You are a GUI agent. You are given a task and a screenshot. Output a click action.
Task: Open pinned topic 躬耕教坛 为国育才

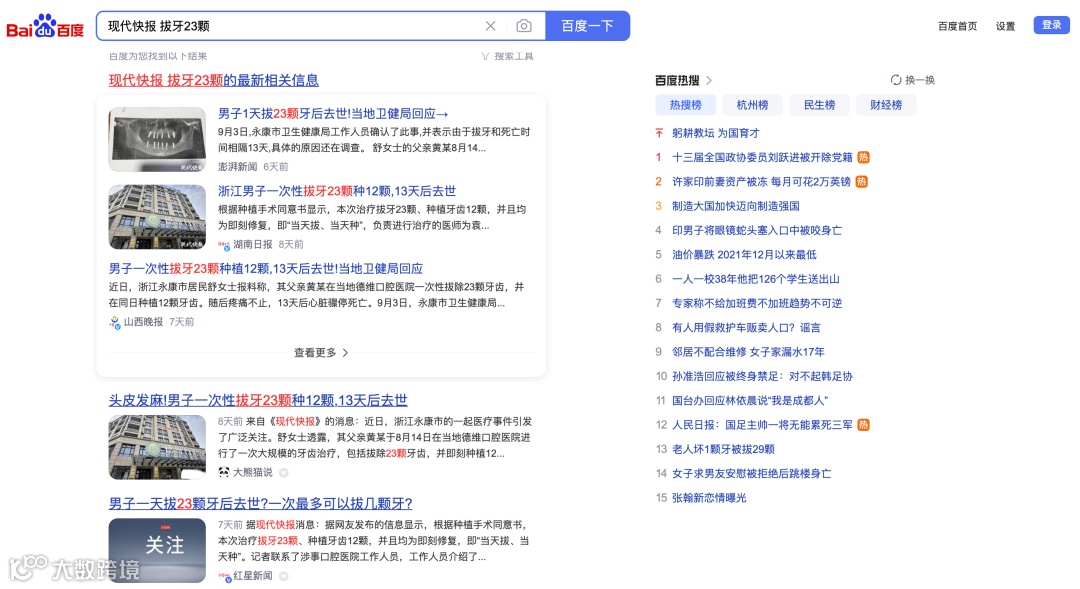pos(716,133)
